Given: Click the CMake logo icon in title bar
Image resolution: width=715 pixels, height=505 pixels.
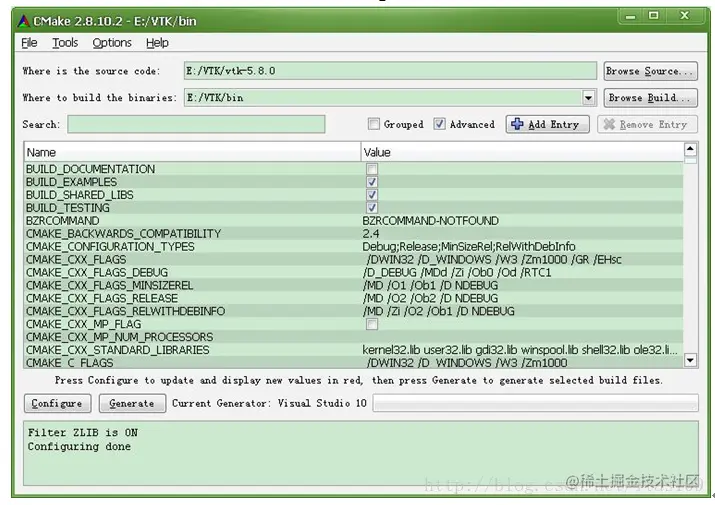Looking at the screenshot, I should tap(23, 21).
